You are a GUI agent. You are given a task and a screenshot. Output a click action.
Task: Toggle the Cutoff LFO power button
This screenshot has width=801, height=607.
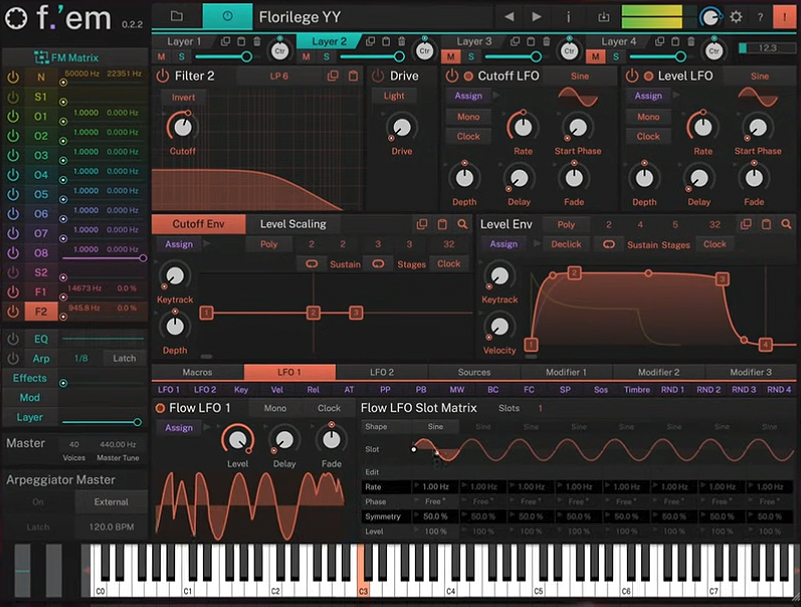coord(451,76)
